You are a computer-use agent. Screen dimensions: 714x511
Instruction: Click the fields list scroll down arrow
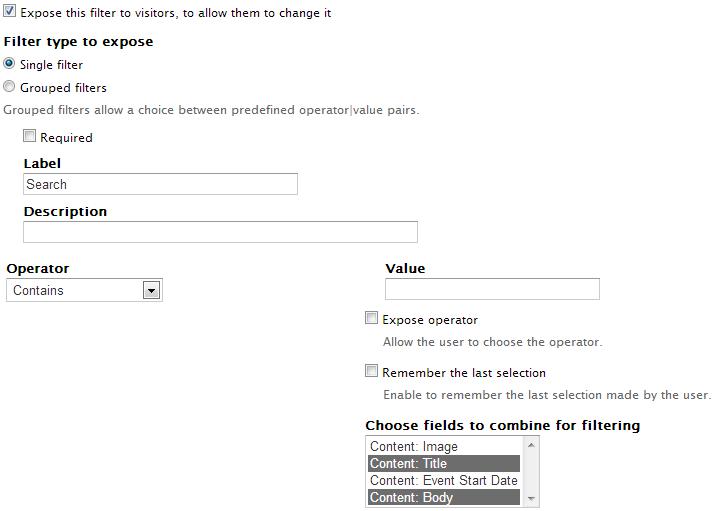point(531,499)
